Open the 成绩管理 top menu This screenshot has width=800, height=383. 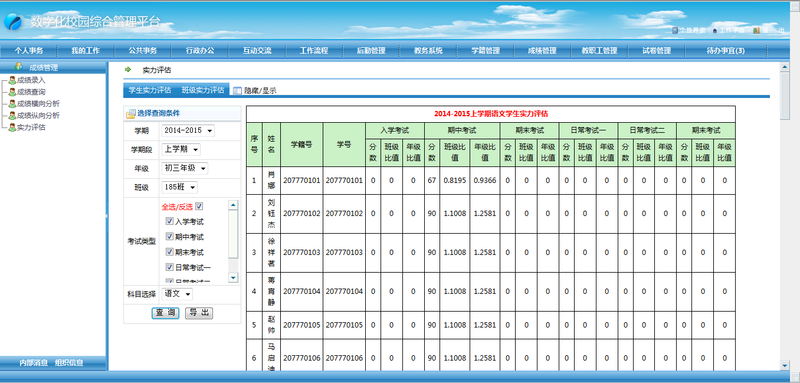[x=542, y=50]
